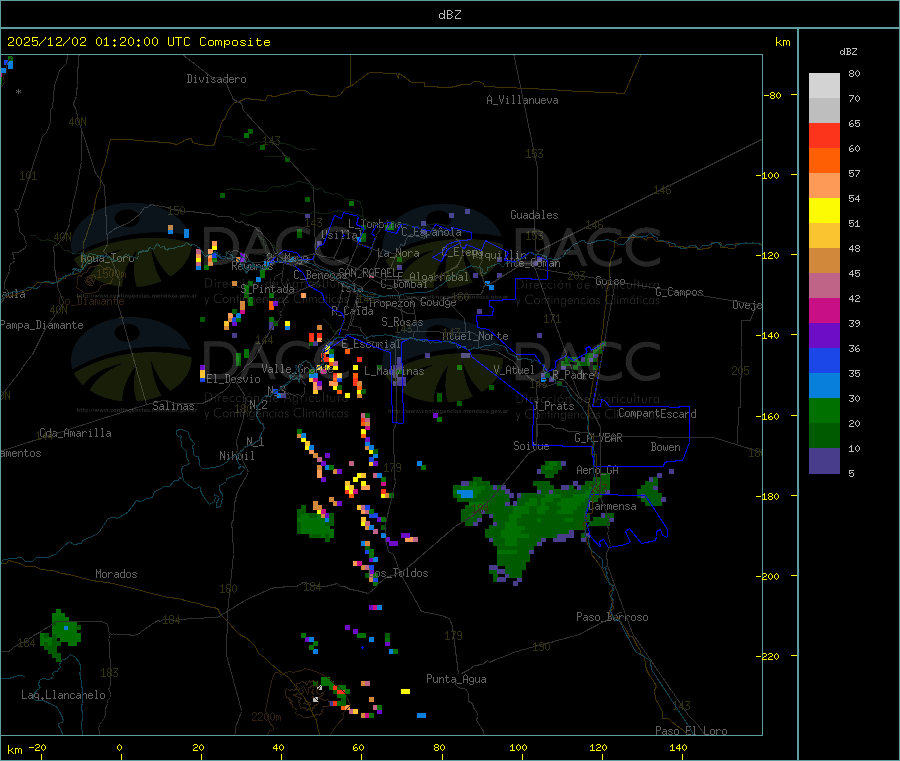Click the Paso_El_Loro label

[691, 731]
